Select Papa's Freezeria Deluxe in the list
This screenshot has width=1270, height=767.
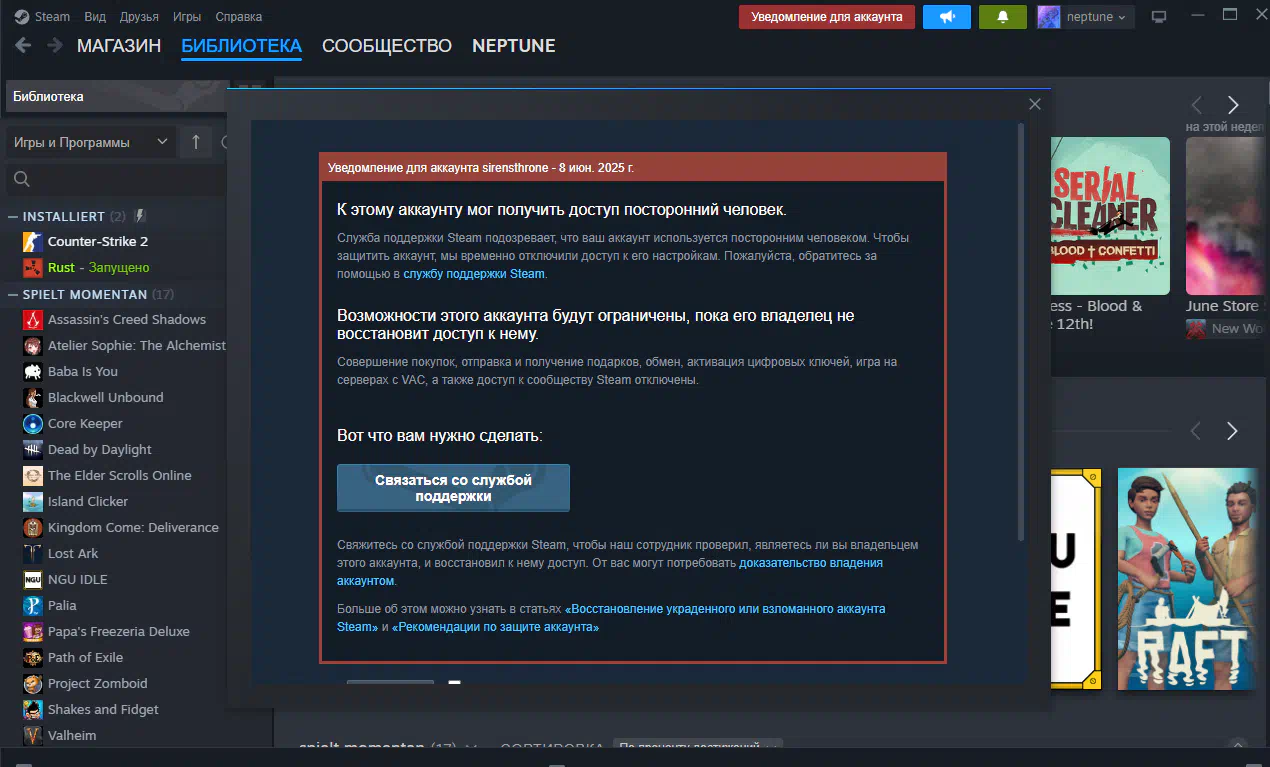(x=118, y=632)
